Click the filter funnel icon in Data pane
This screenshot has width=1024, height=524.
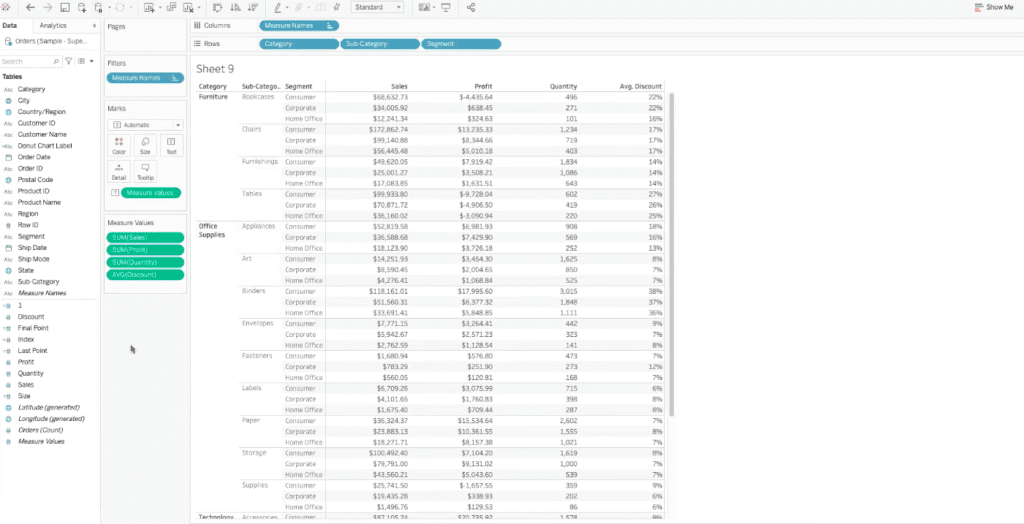[69, 61]
